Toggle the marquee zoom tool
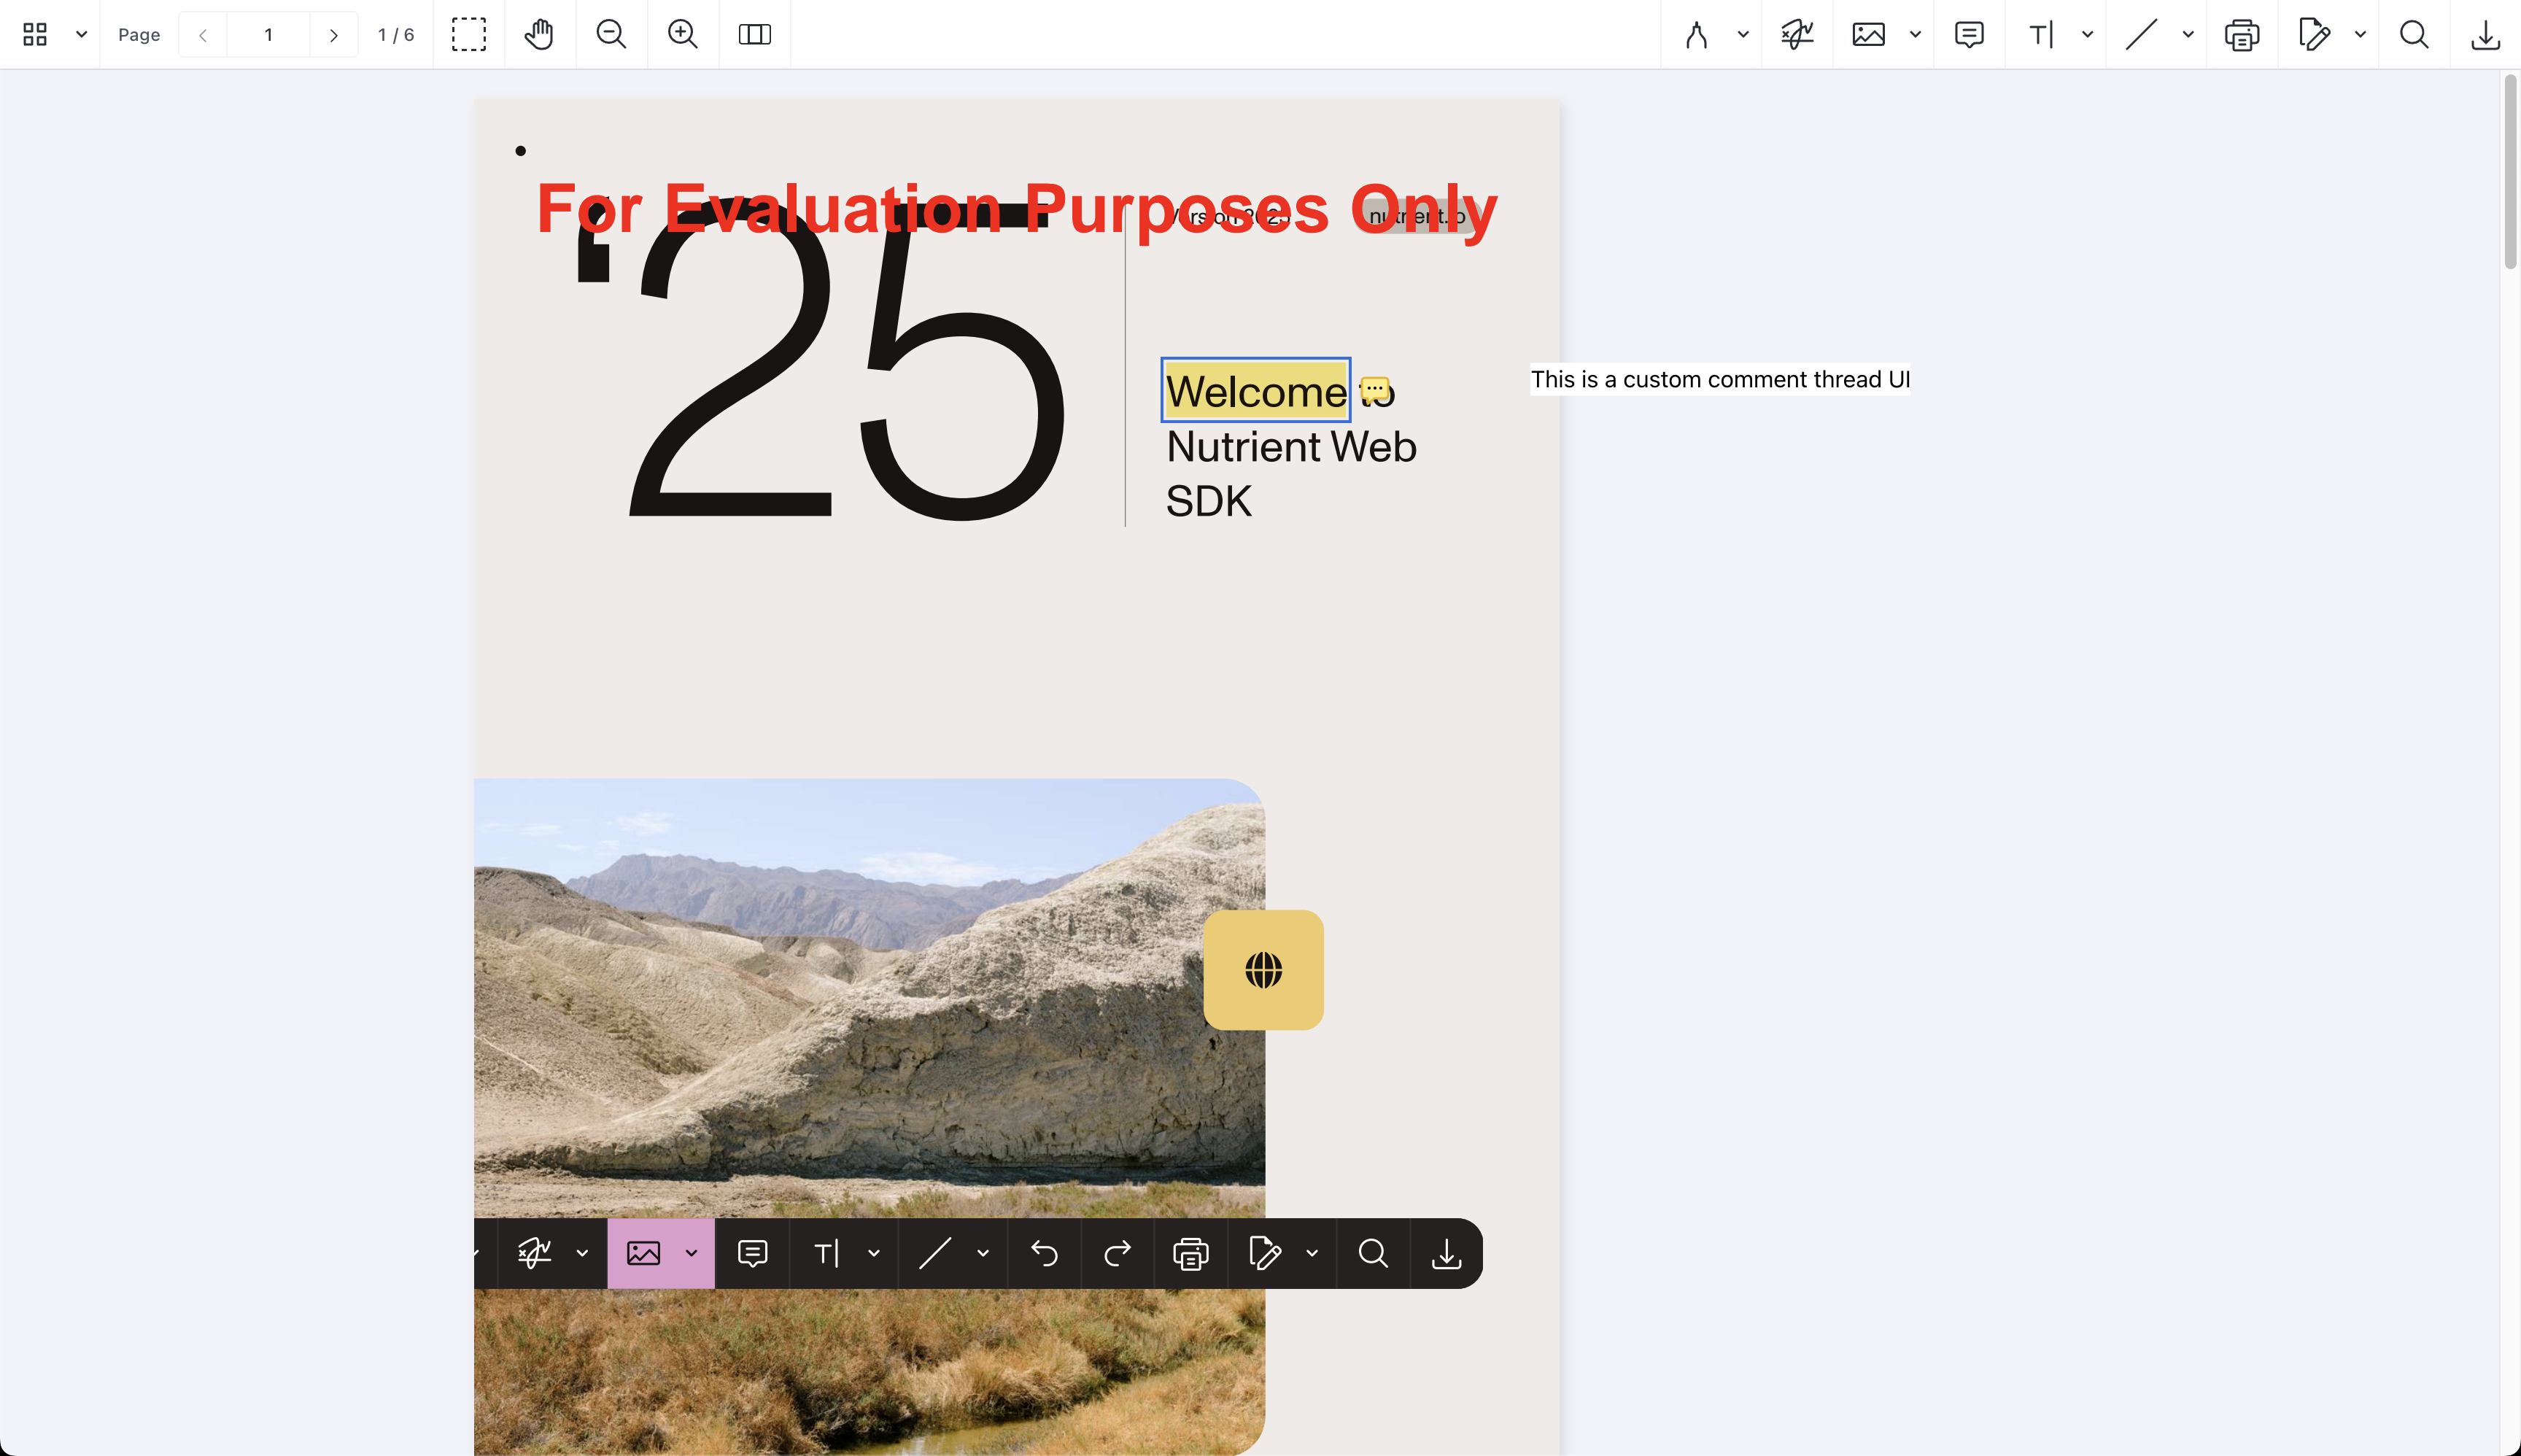Viewport: 2521px width, 1456px height. pos(468,35)
